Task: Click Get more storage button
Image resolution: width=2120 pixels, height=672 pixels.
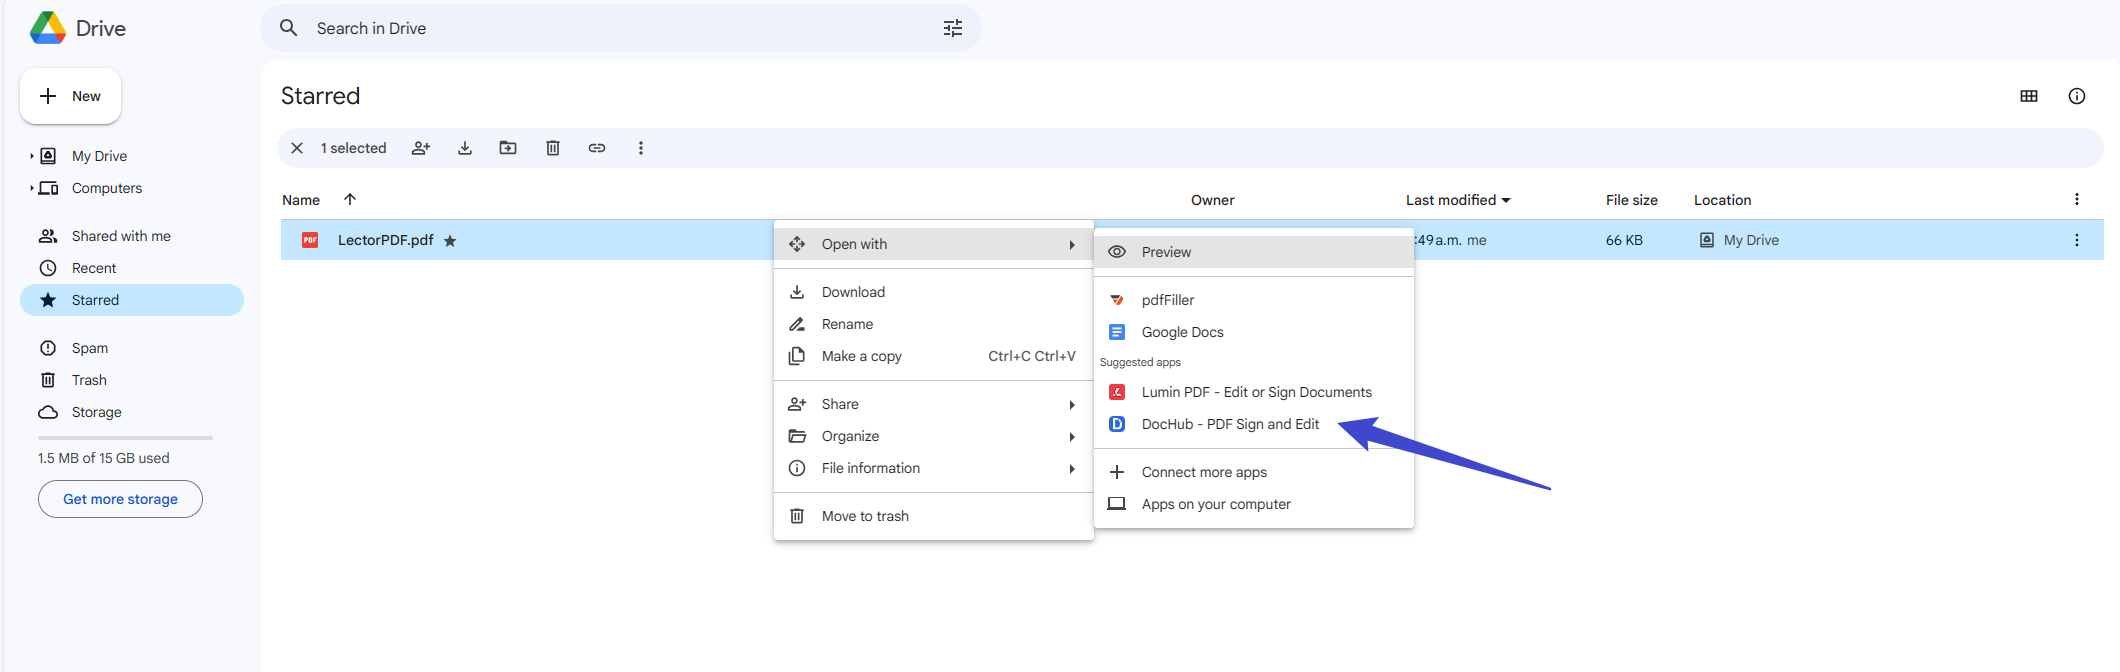Action: 120,499
